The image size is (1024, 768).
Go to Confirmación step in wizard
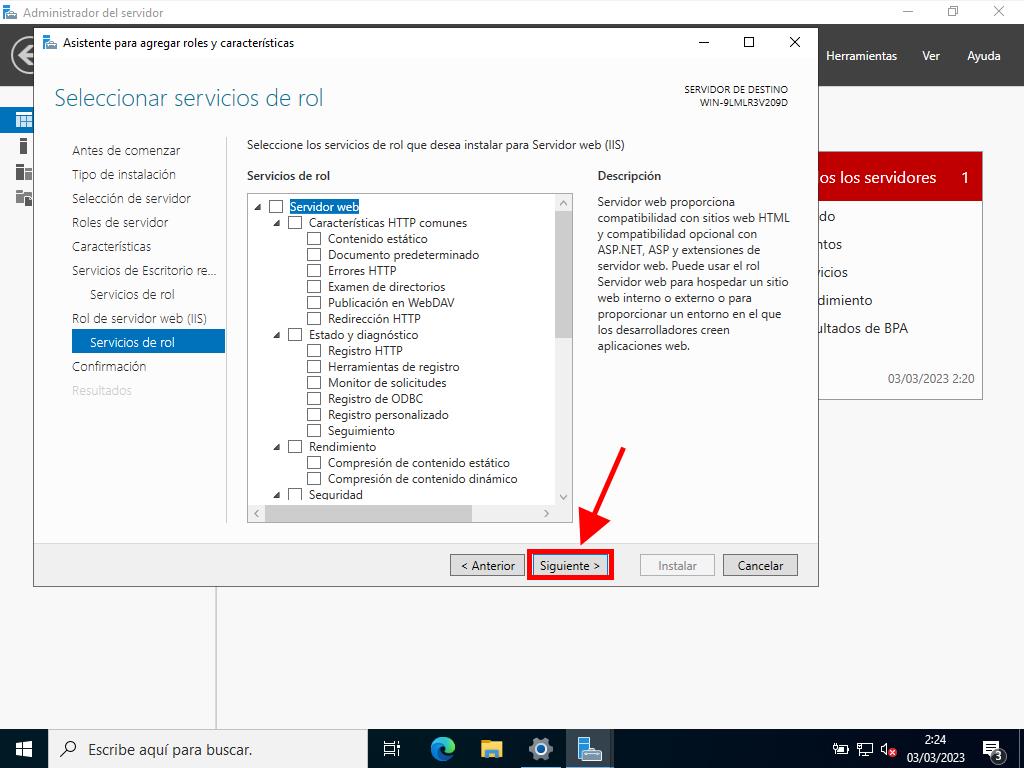(109, 366)
